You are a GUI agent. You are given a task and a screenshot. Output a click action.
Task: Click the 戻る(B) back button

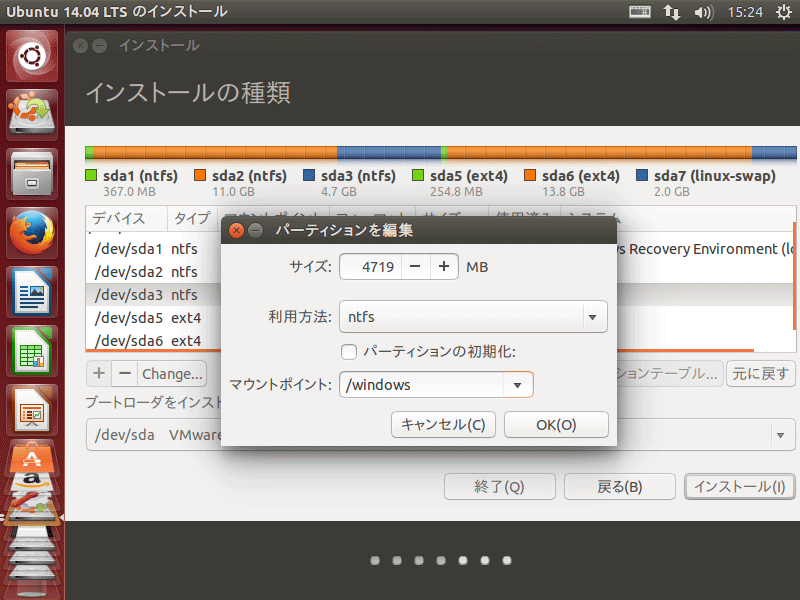pos(619,487)
